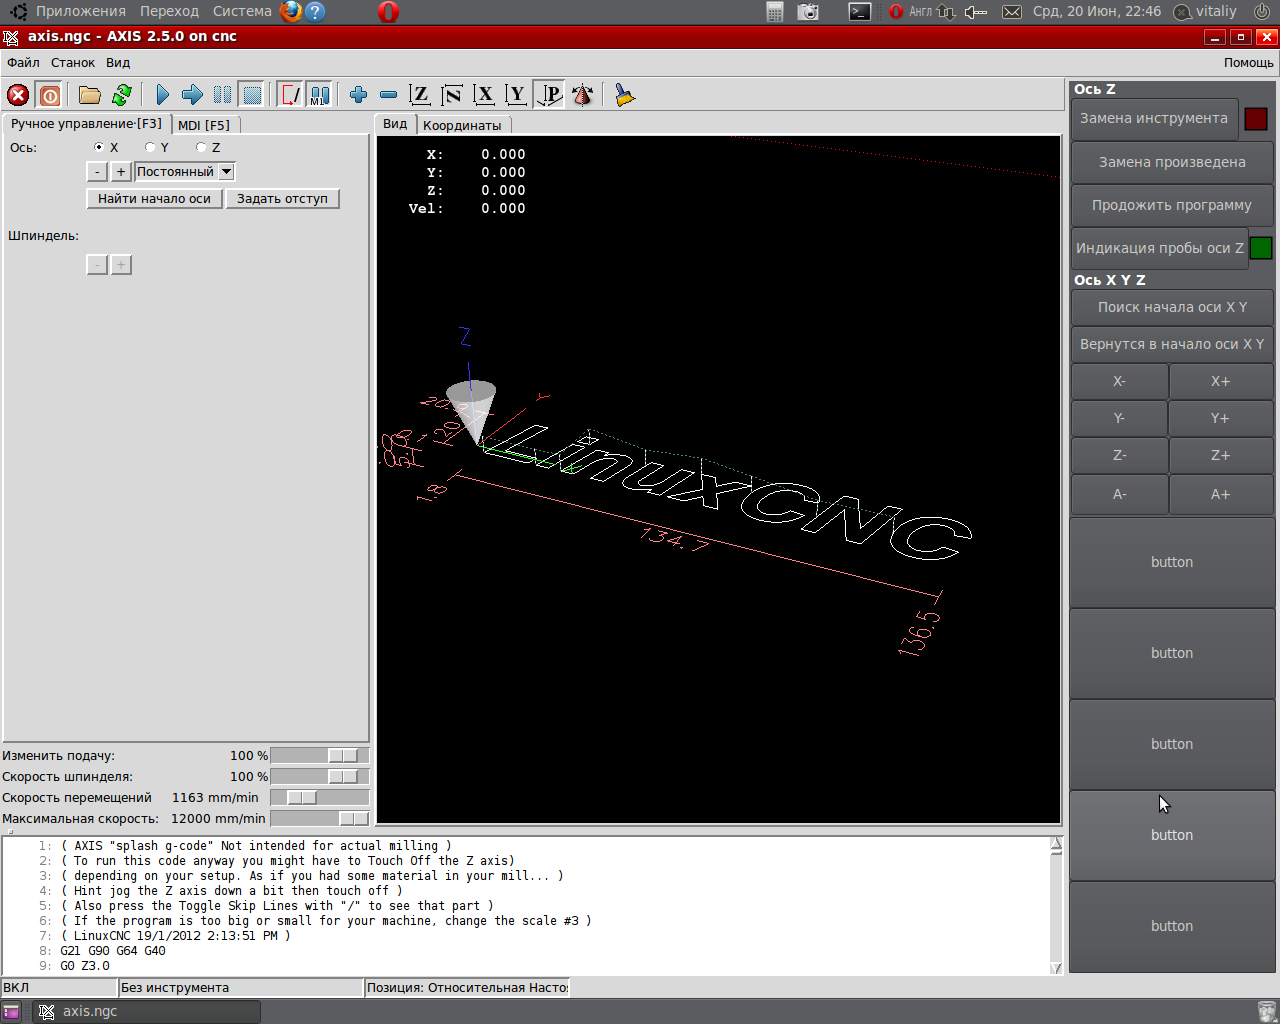Image resolution: width=1280 pixels, height=1024 pixels.
Task: Select the Y axis radio button
Action: coord(150,148)
